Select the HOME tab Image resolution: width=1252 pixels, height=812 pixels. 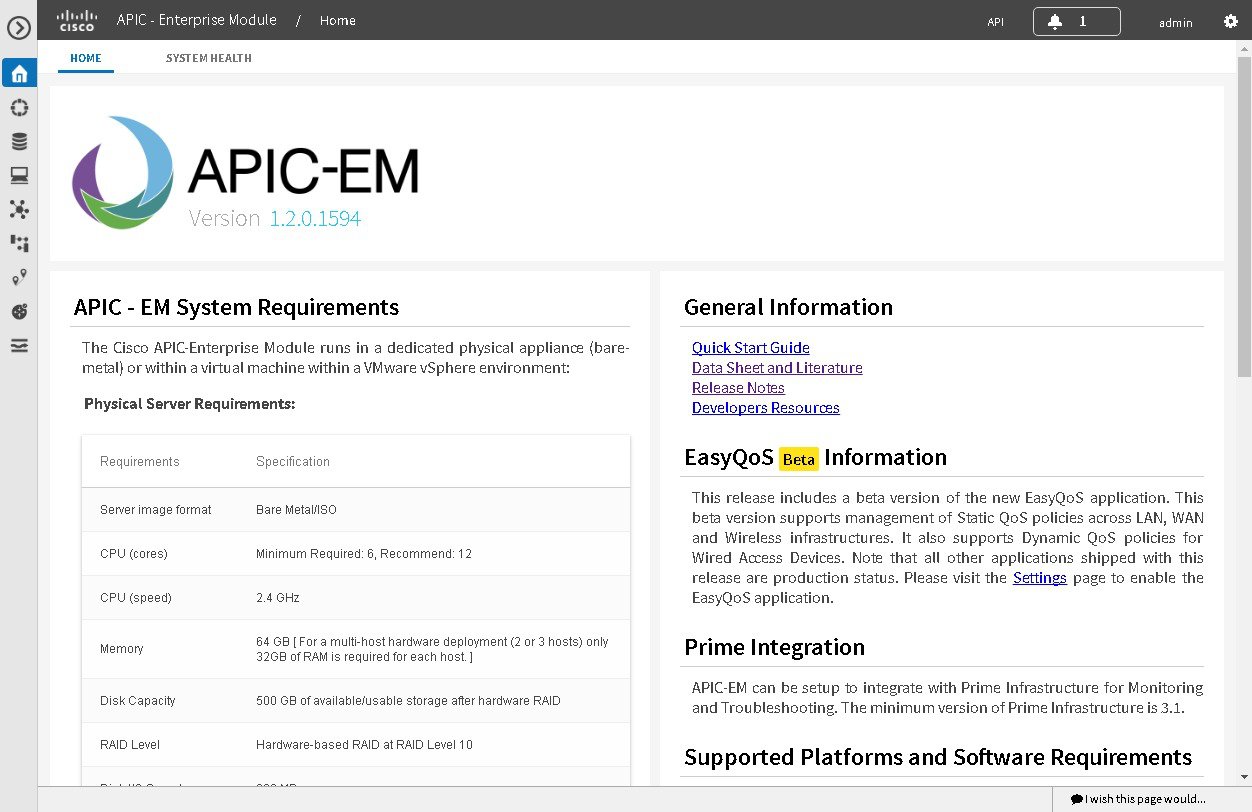pyautogui.click(x=85, y=57)
